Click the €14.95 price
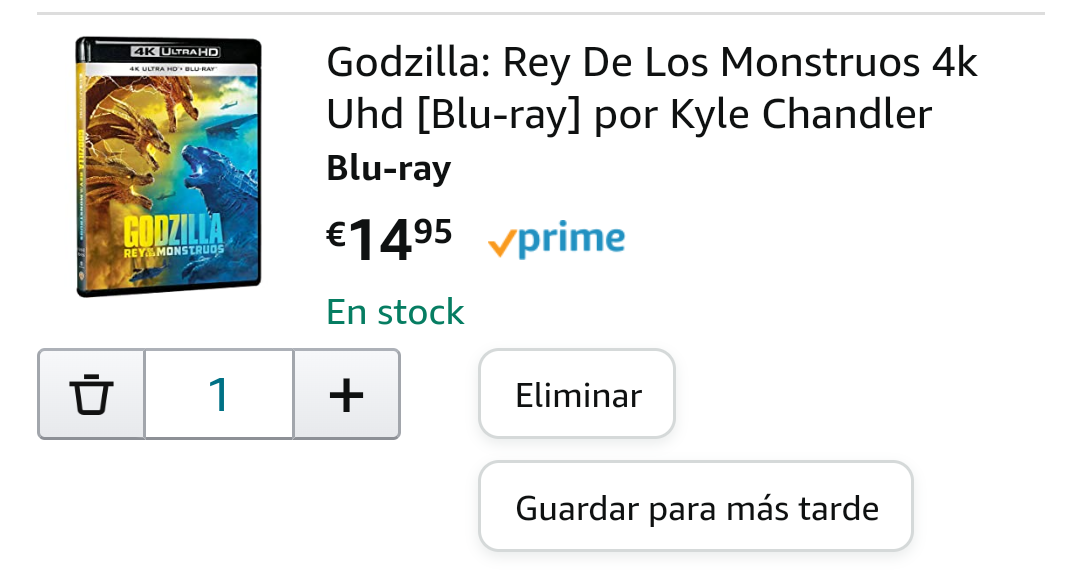 [x=389, y=239]
